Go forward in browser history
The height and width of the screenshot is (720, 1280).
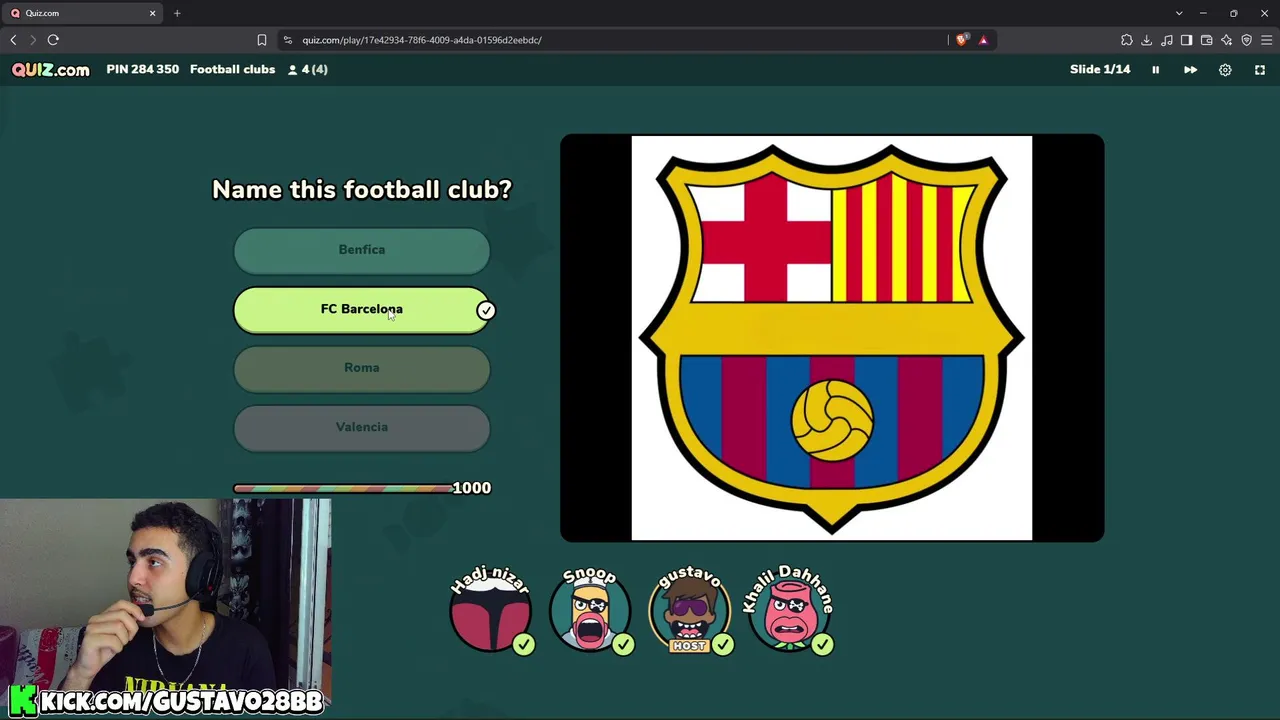point(32,40)
